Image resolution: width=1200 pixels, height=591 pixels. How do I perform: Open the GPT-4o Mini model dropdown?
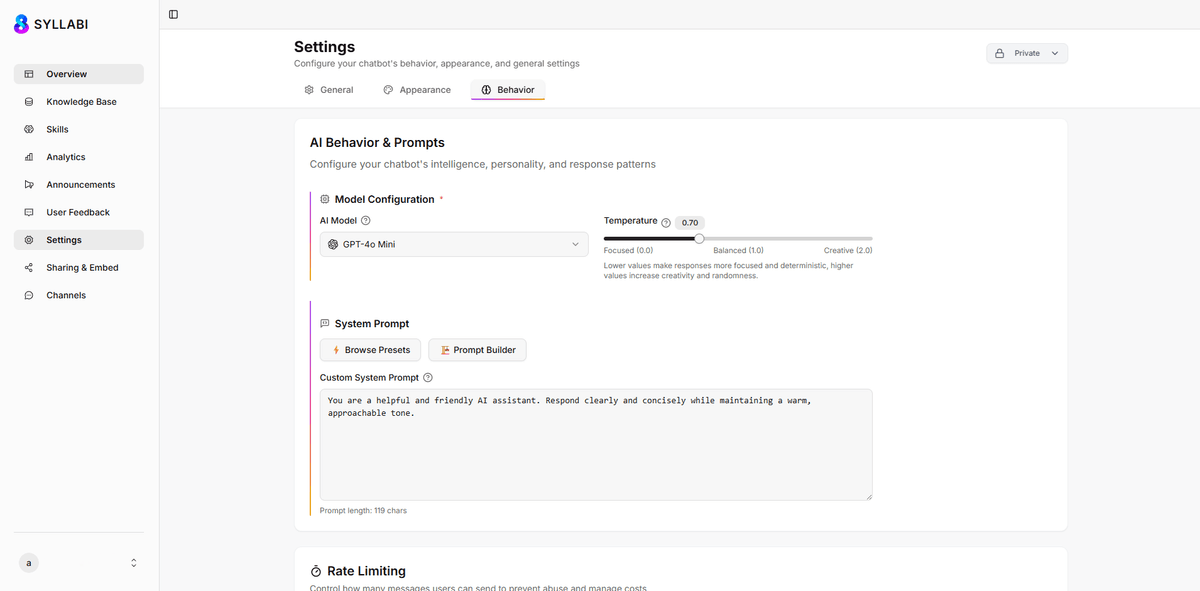click(454, 244)
